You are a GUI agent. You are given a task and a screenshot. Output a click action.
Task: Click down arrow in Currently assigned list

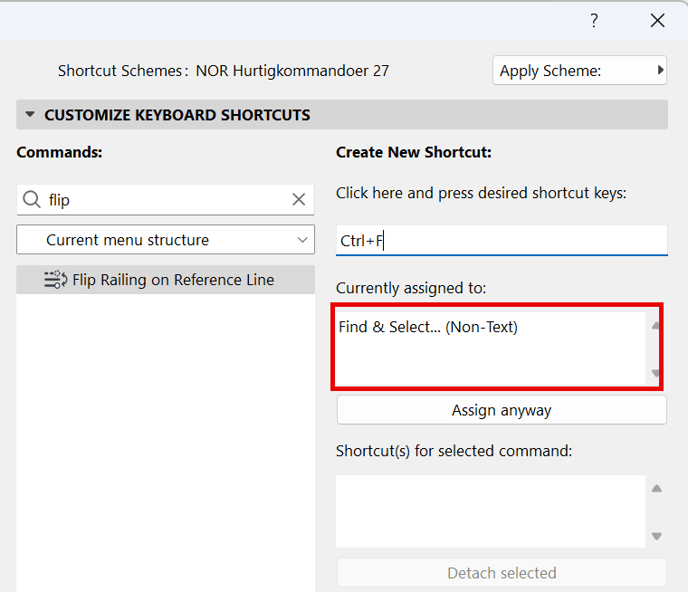(656, 373)
